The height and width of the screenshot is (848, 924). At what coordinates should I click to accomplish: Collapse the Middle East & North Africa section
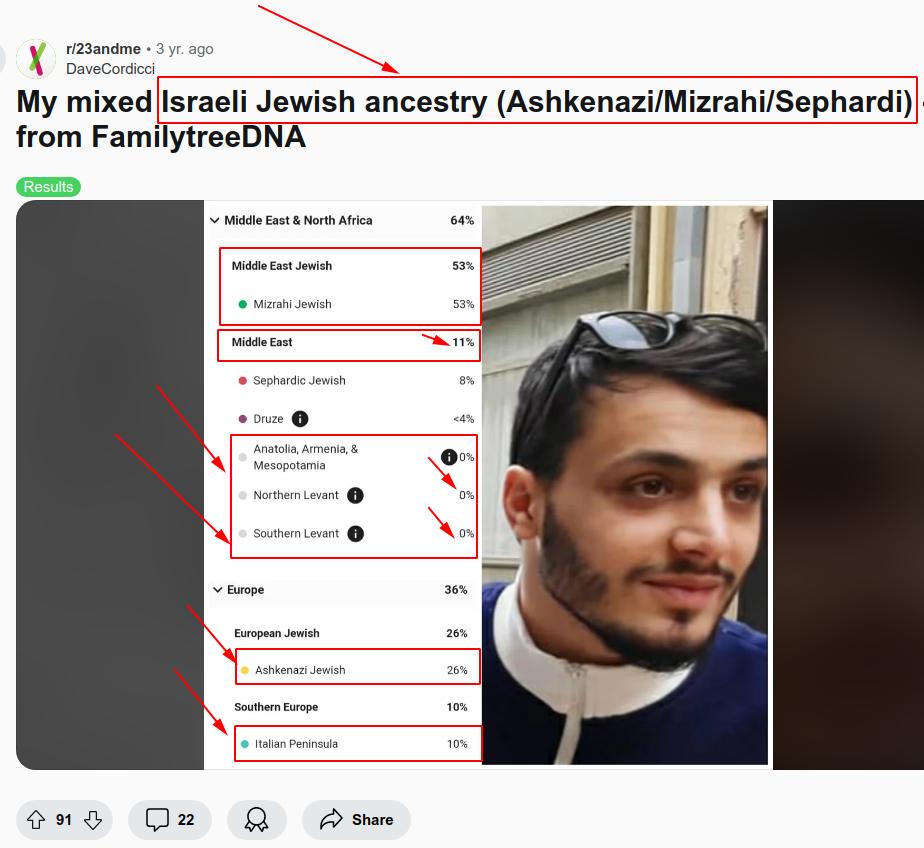coord(215,220)
